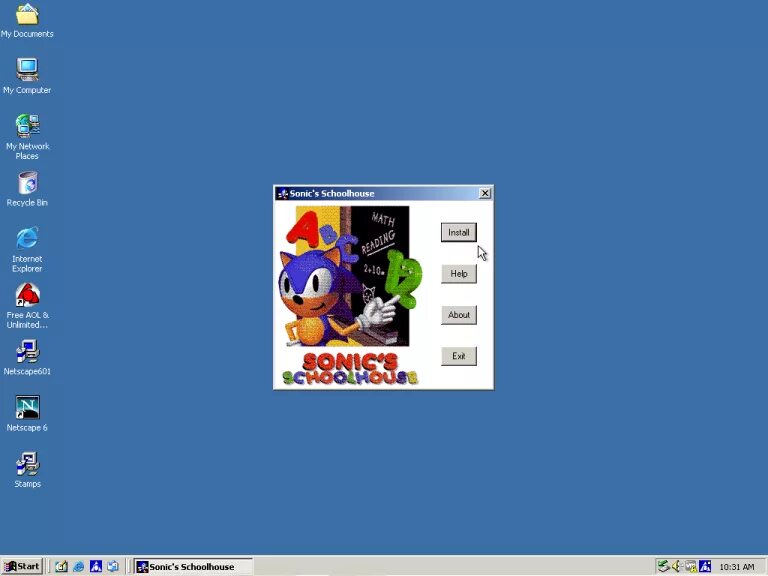Screen dimensions: 768x576
Task: Click the Install button in Sonic's Schoolhouse
Action: pyautogui.click(x=458, y=232)
